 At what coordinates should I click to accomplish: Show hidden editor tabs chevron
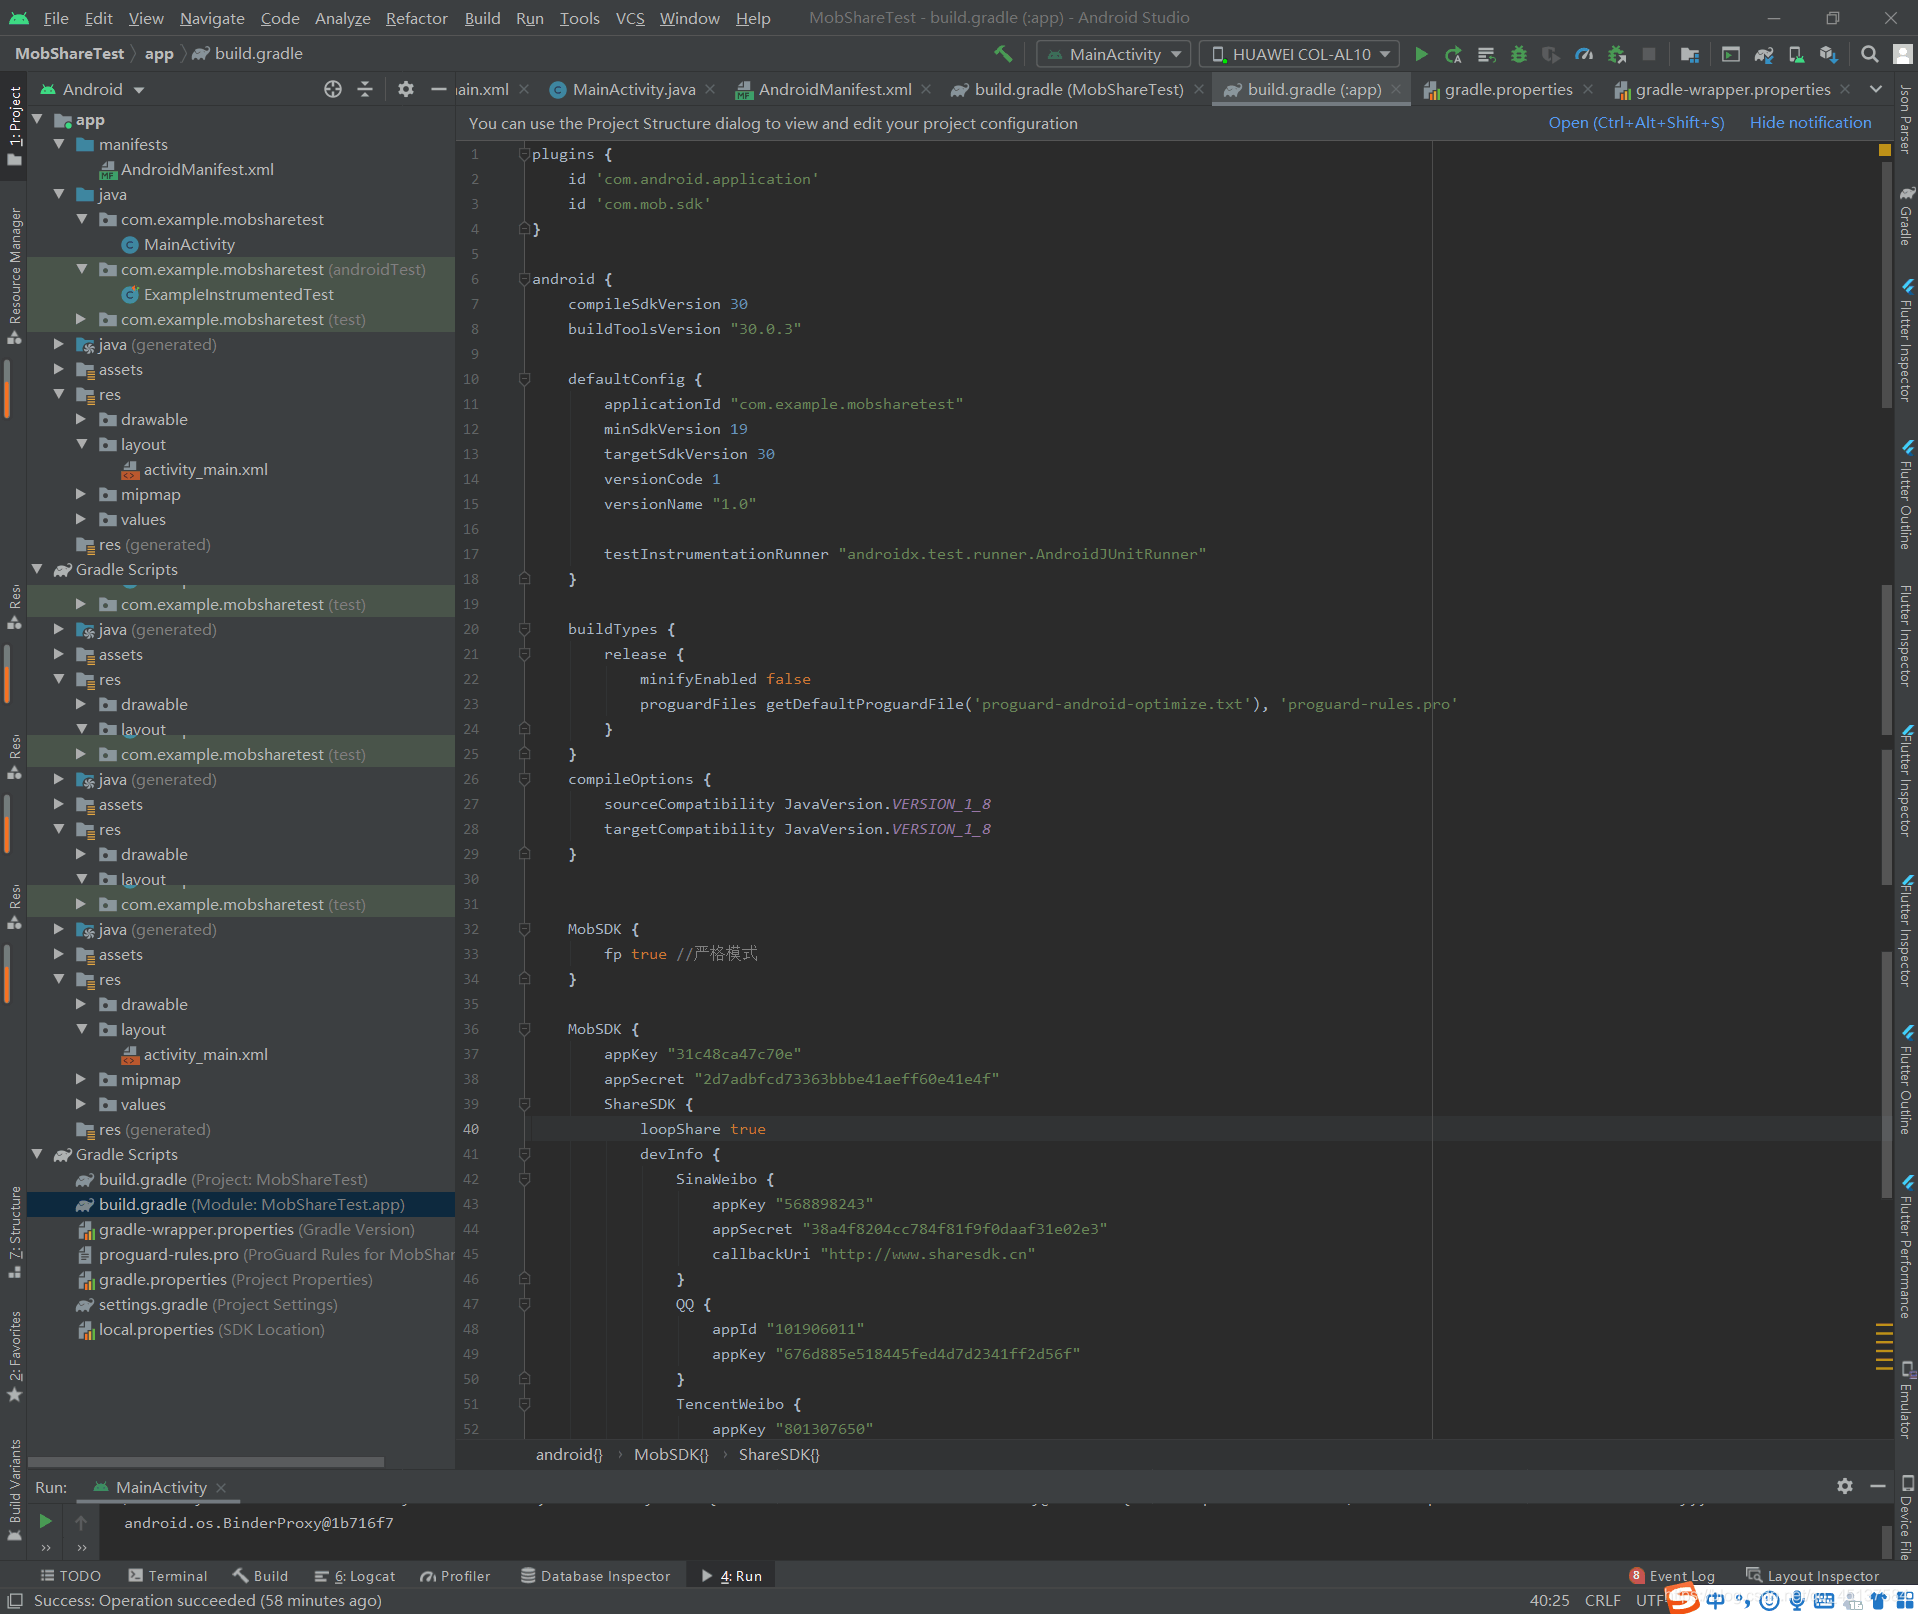[1876, 89]
